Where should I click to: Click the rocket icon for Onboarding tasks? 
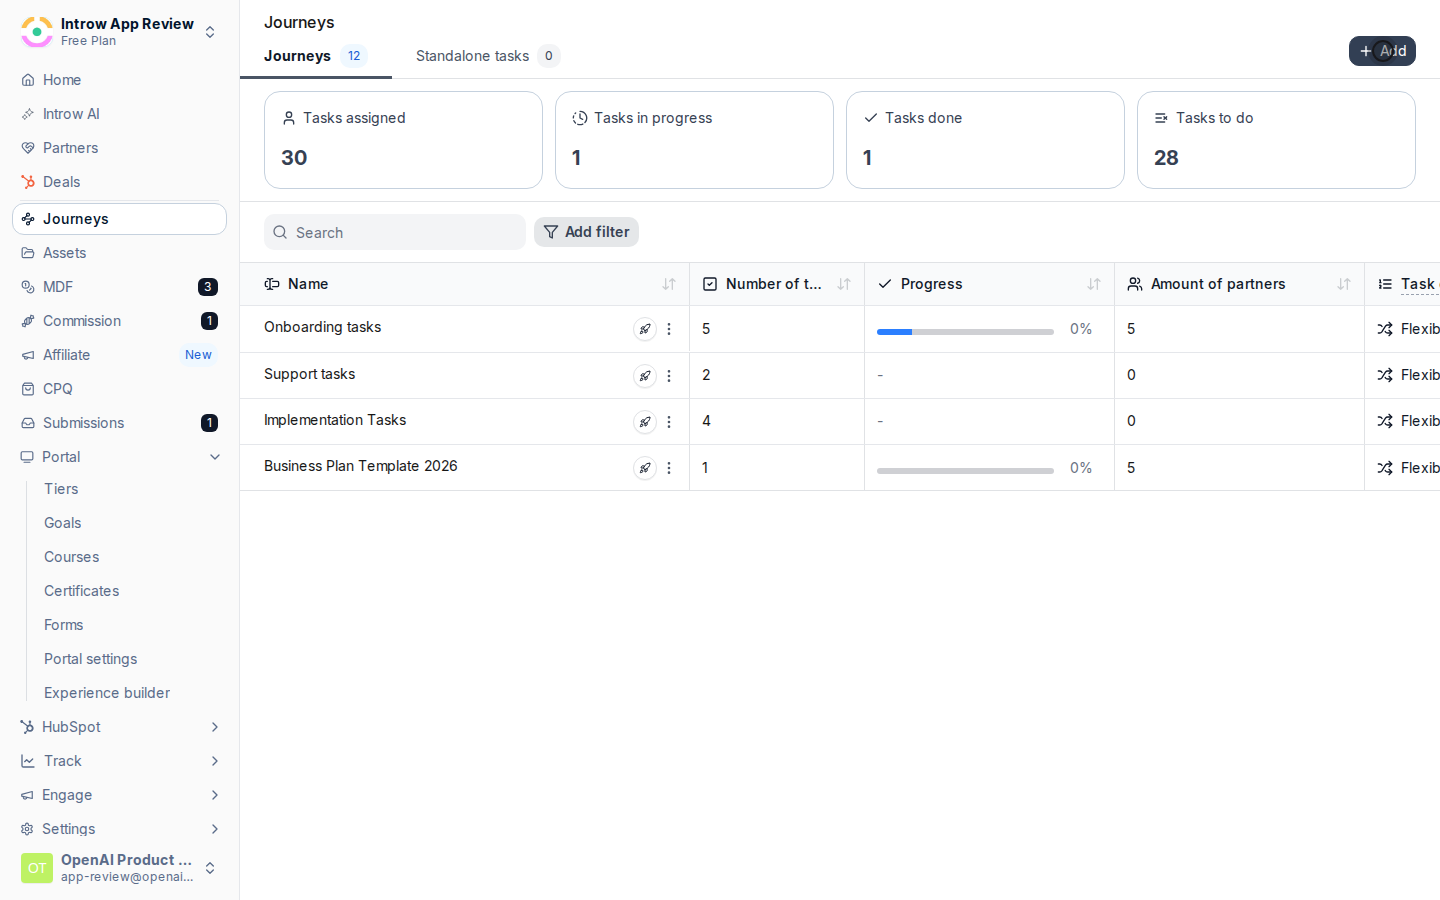click(645, 329)
